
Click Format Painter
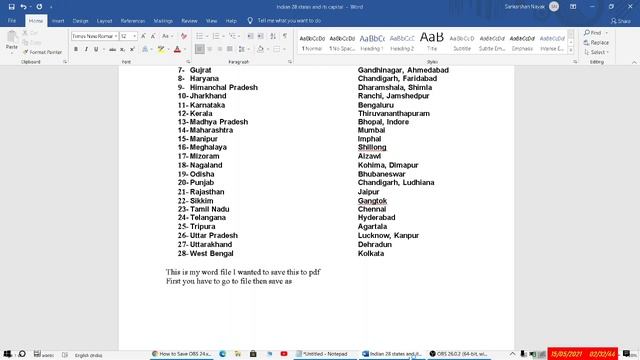(42, 52)
